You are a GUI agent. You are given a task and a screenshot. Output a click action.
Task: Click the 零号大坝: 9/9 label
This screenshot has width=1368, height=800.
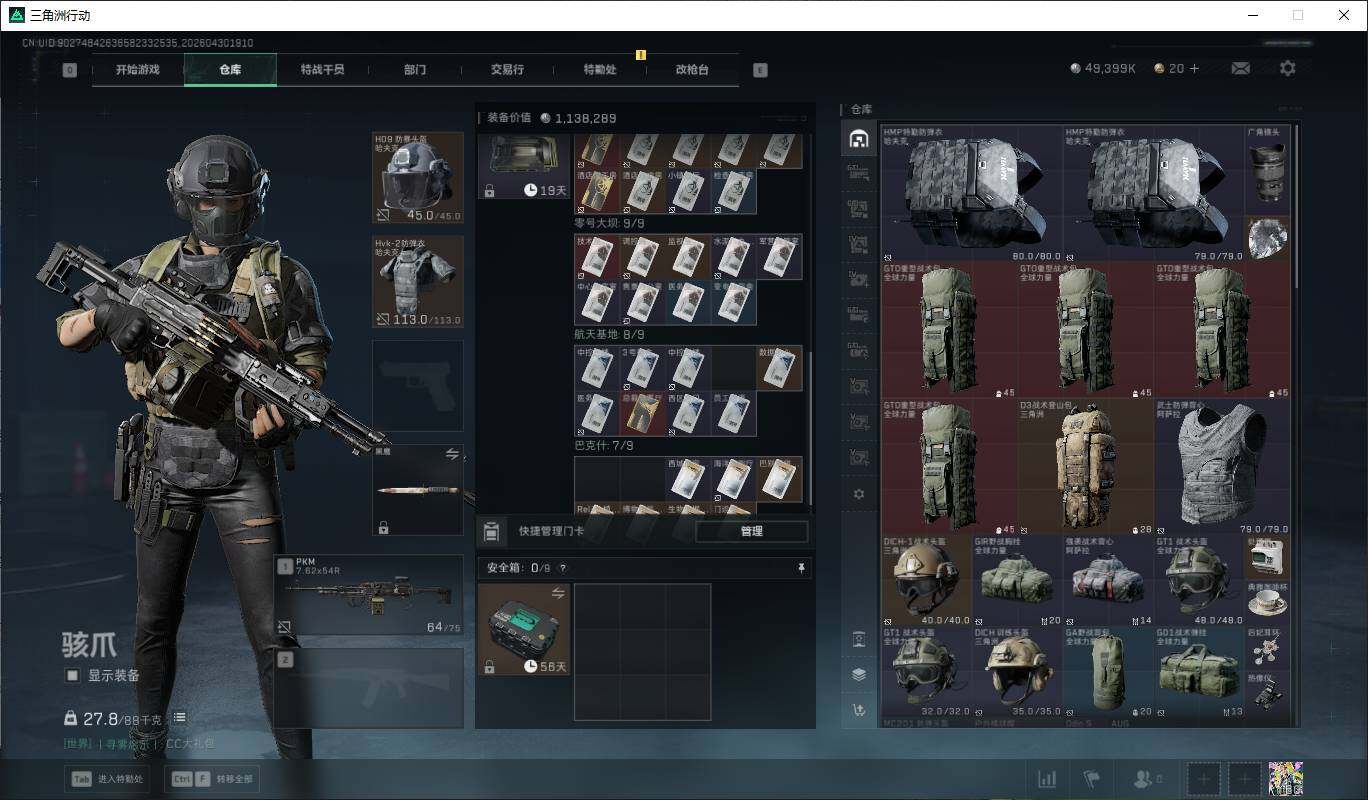tap(609, 223)
